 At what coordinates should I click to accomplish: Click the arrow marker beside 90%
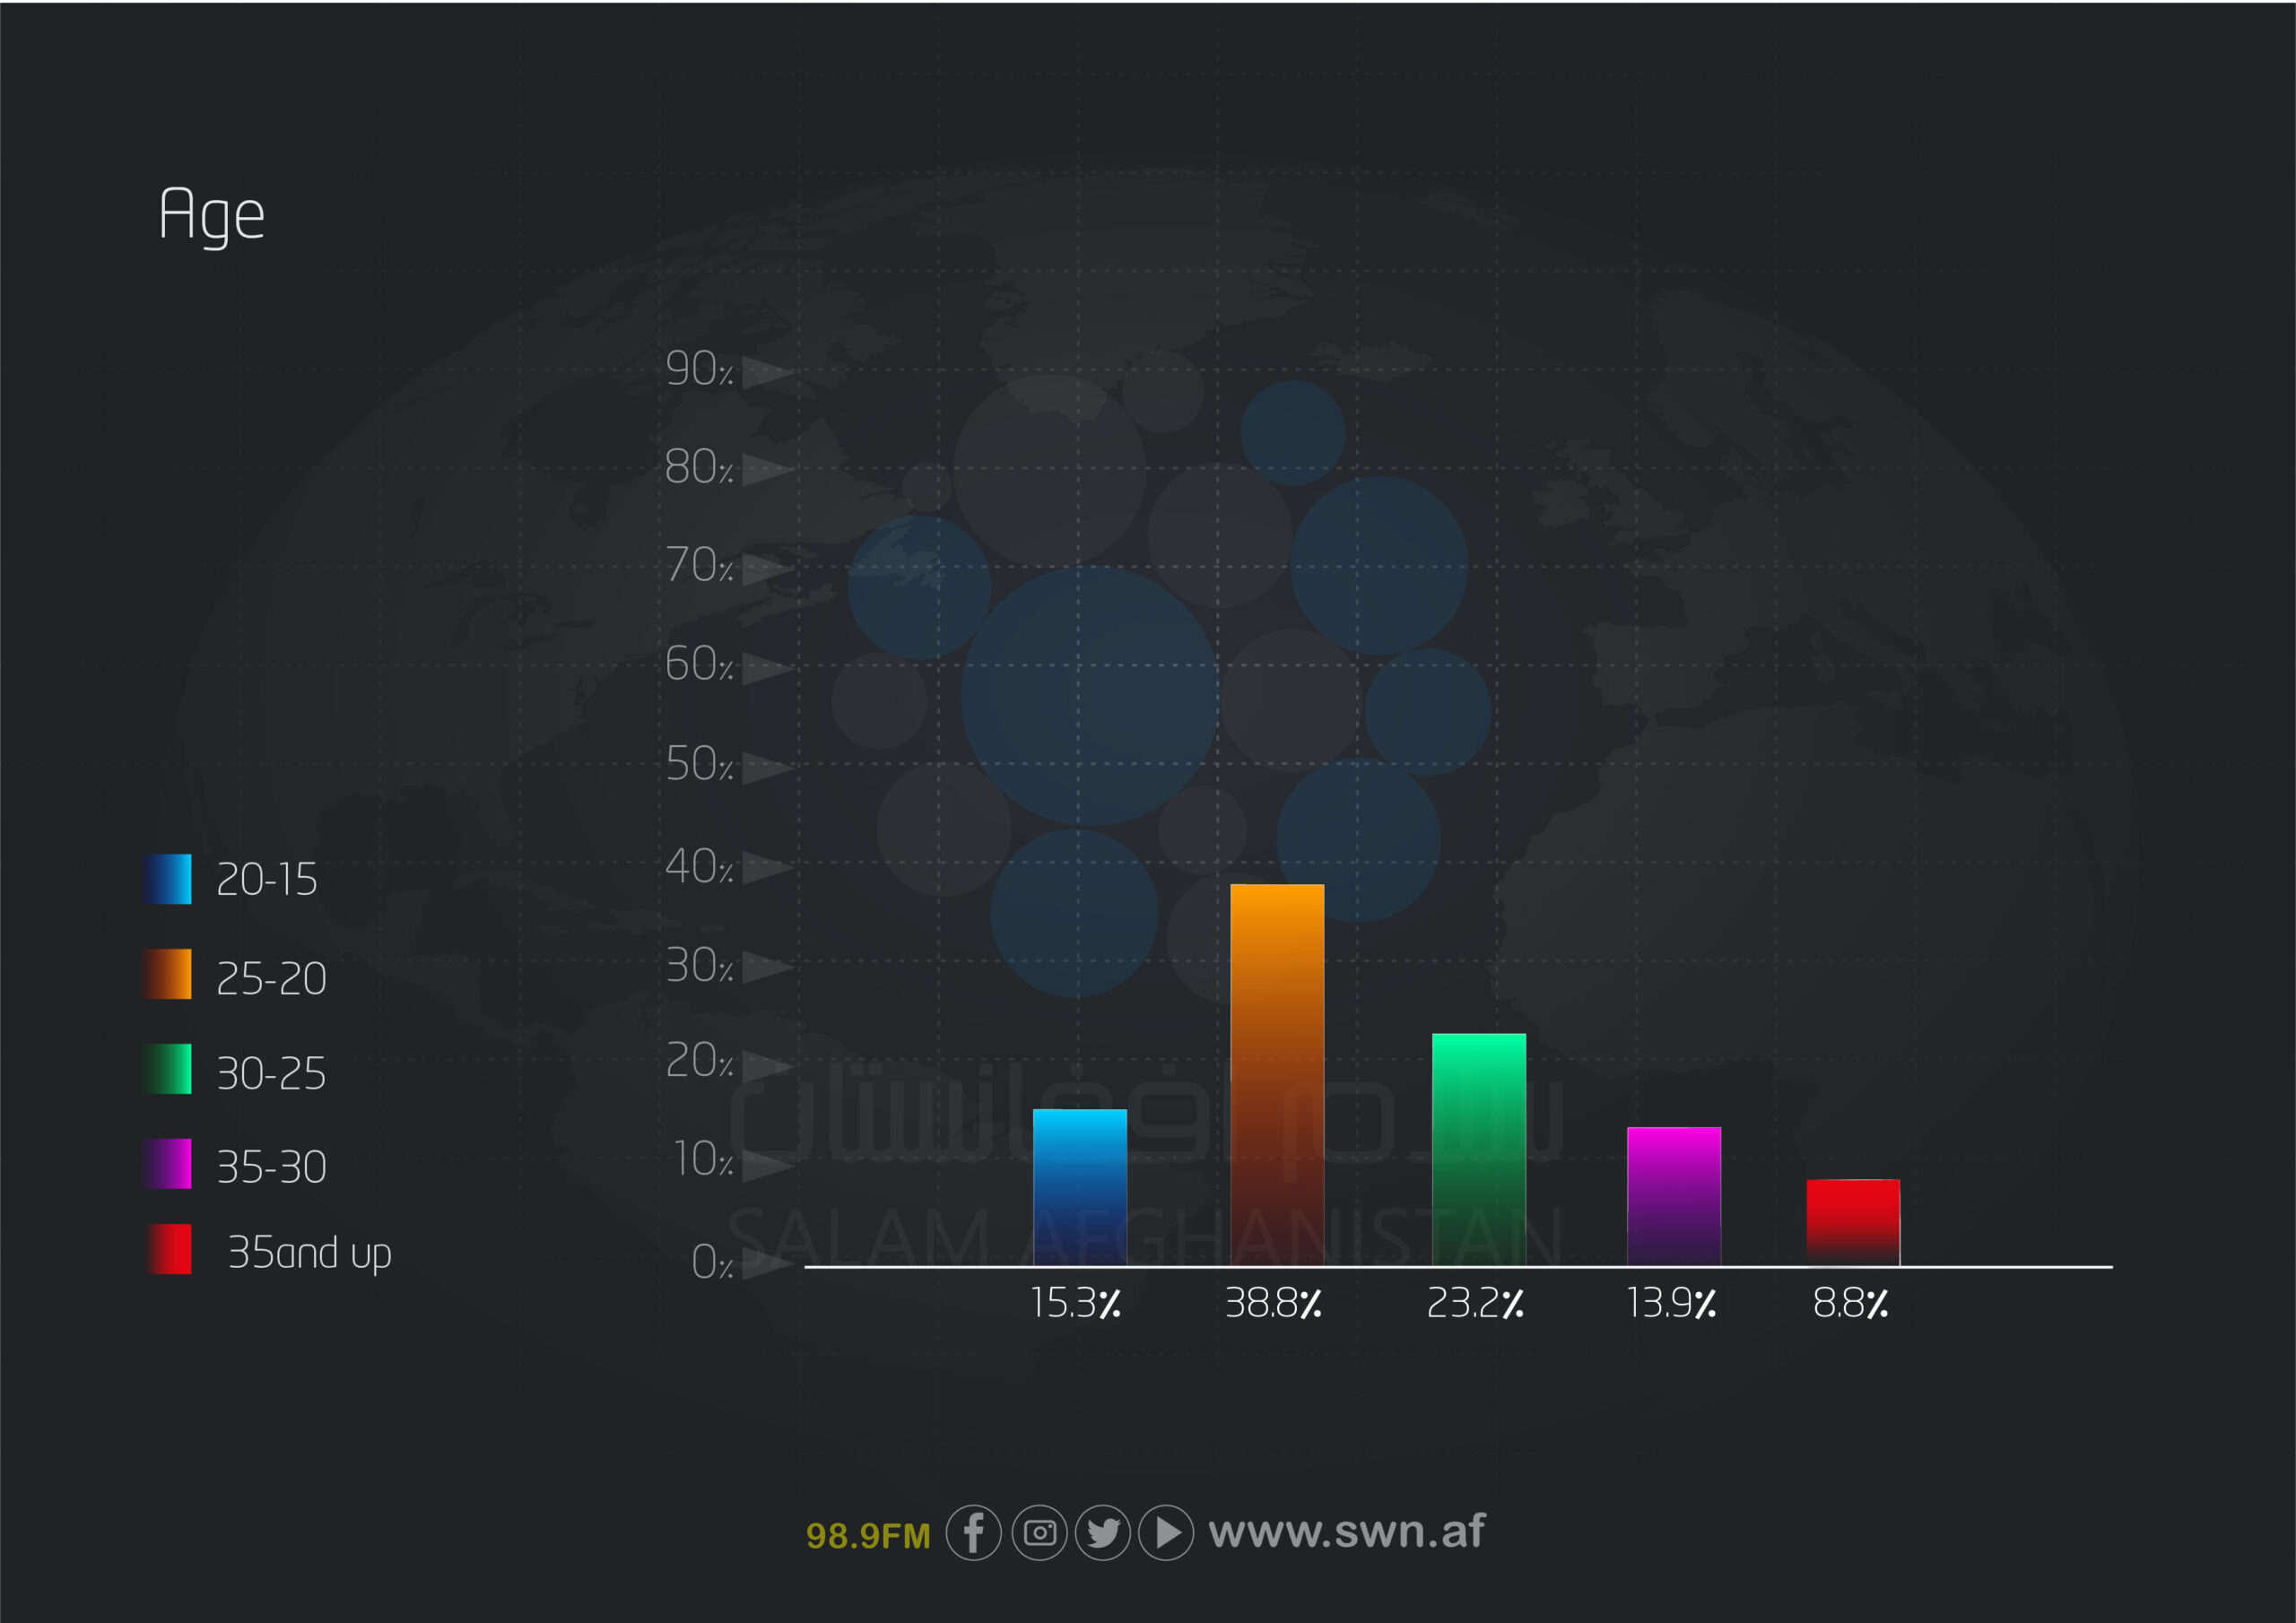(x=766, y=373)
